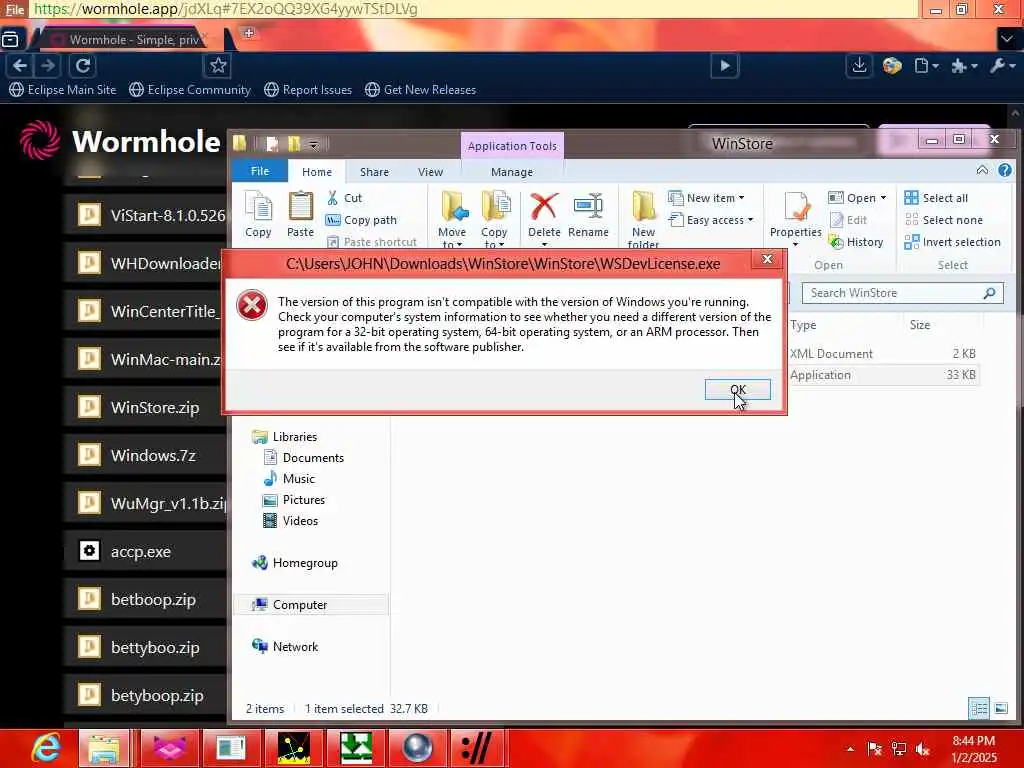
Task: Switch to large icons view in status bar
Action: coord(1001,709)
